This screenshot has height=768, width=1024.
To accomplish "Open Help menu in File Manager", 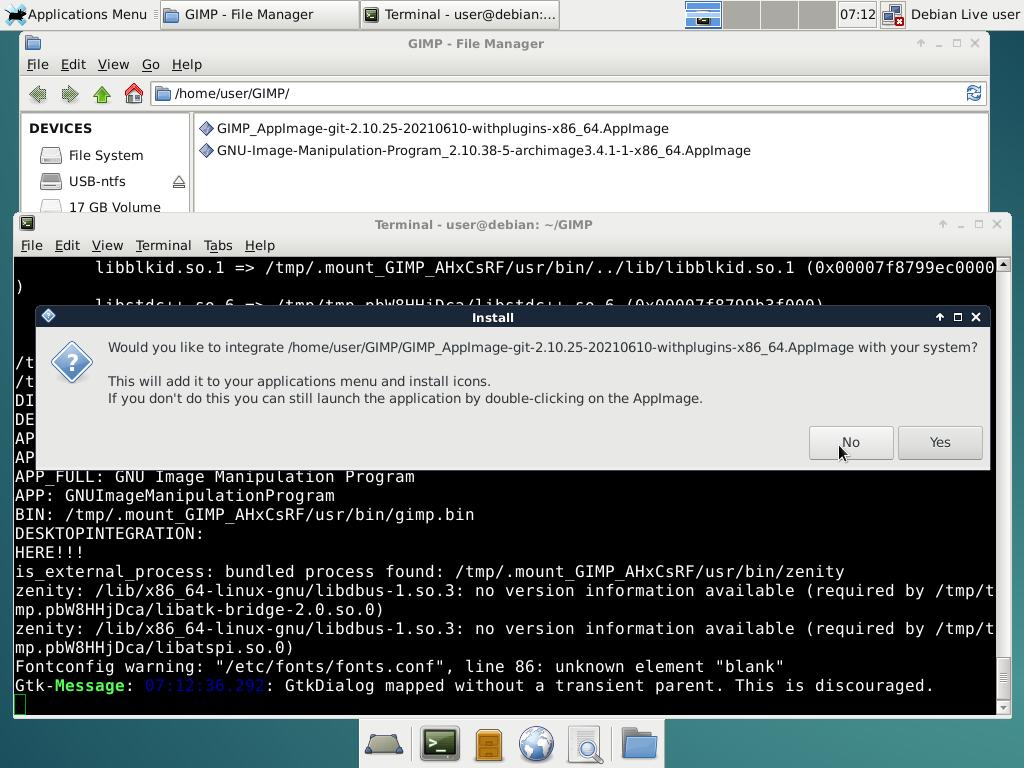I will pos(187,65).
